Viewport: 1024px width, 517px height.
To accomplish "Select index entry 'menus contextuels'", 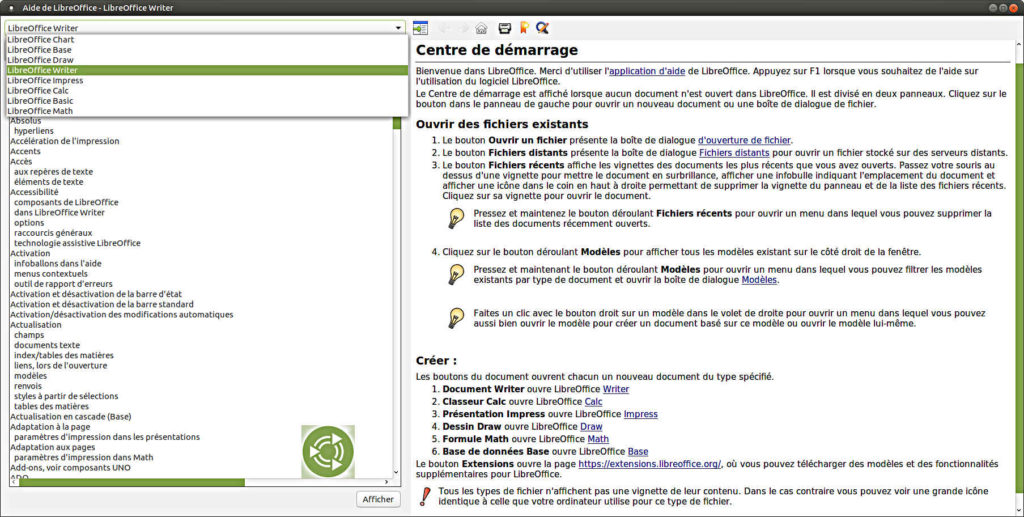I will 50,274.
